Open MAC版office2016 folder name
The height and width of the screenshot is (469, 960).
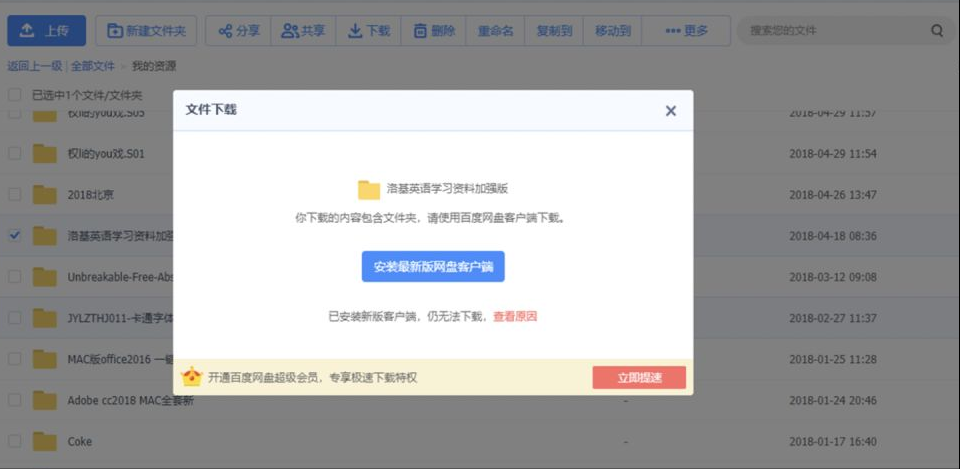coord(120,359)
